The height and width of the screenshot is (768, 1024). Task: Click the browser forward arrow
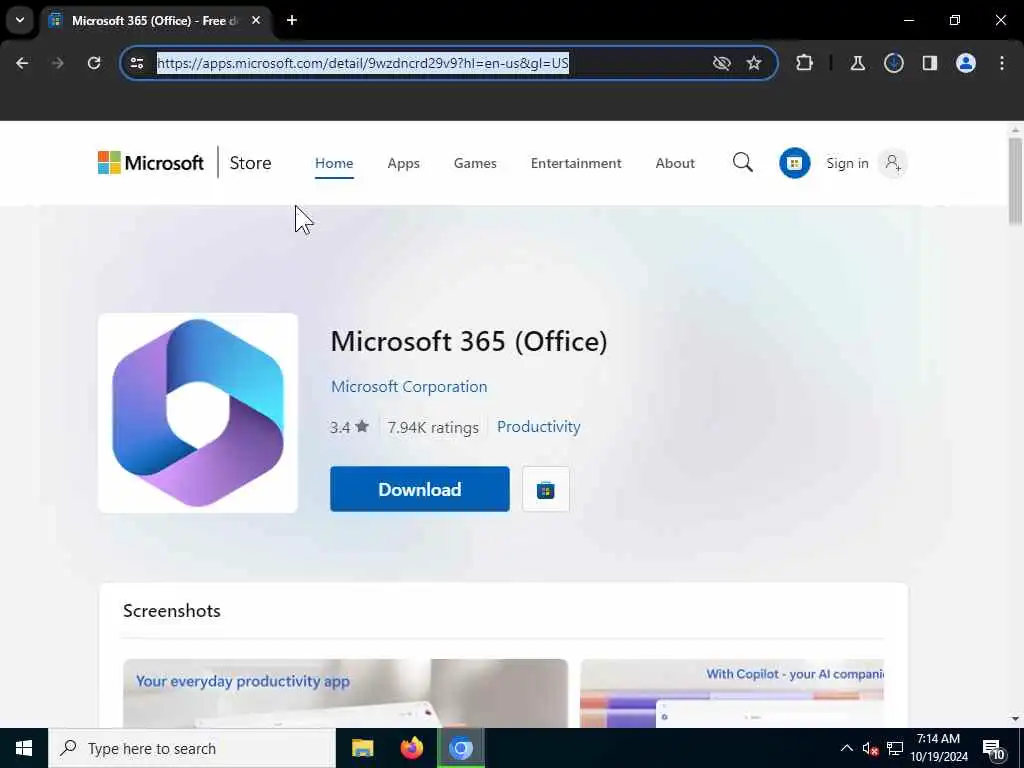click(x=57, y=63)
